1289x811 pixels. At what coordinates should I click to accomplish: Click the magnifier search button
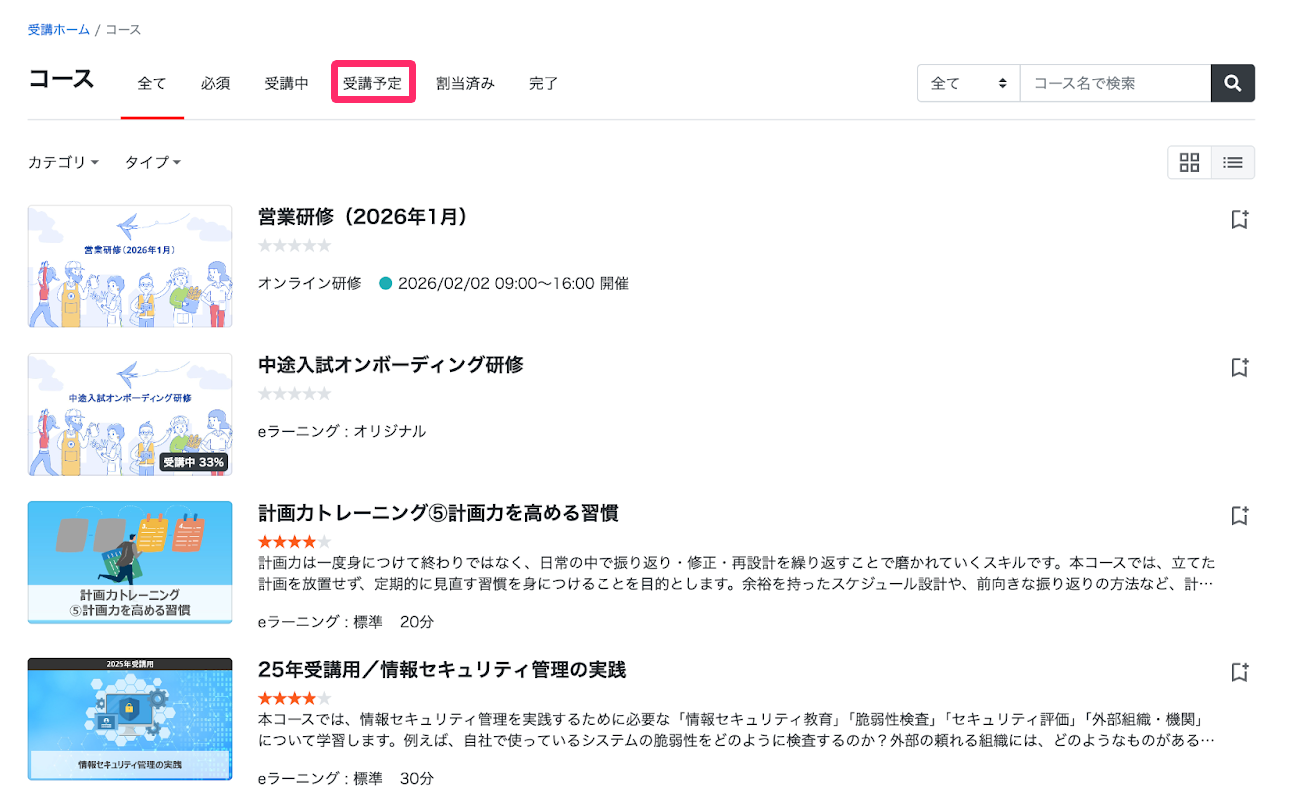1233,83
